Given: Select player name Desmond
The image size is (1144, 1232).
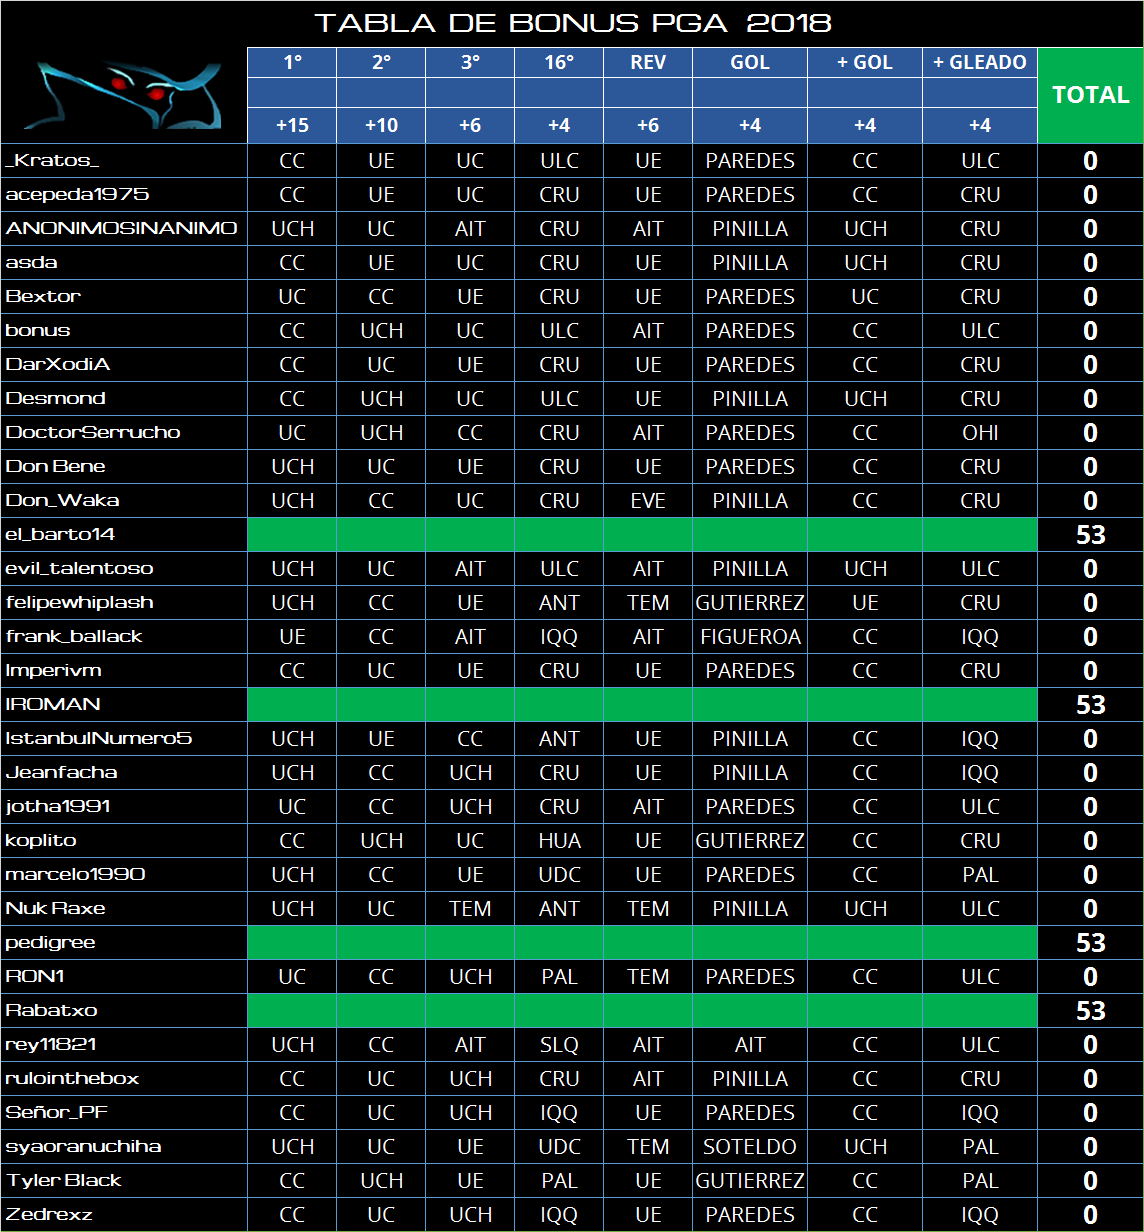Looking at the screenshot, I should pos(56,398).
